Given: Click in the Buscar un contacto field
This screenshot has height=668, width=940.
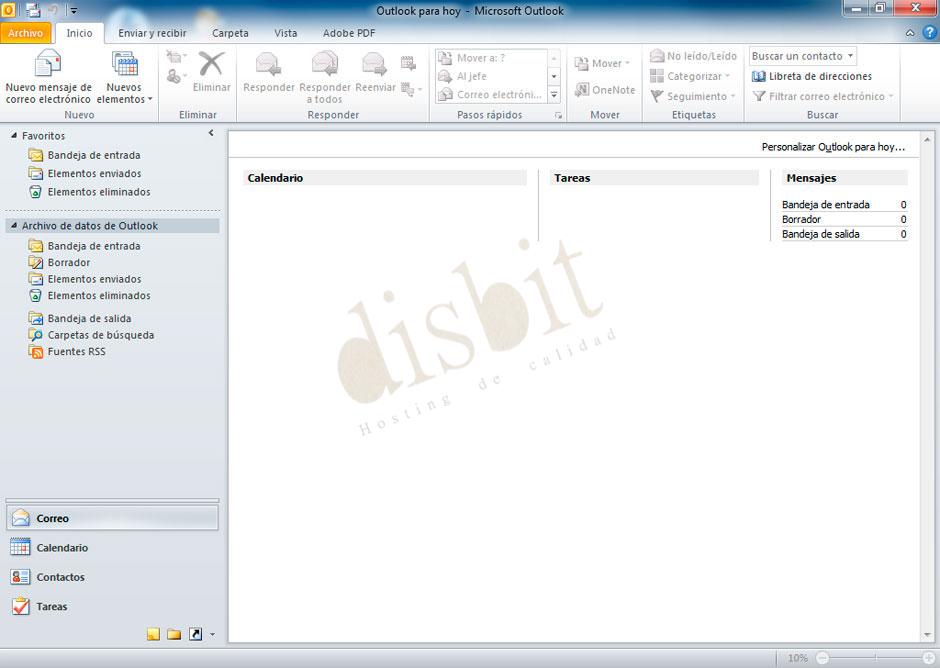Looking at the screenshot, I should point(795,55).
